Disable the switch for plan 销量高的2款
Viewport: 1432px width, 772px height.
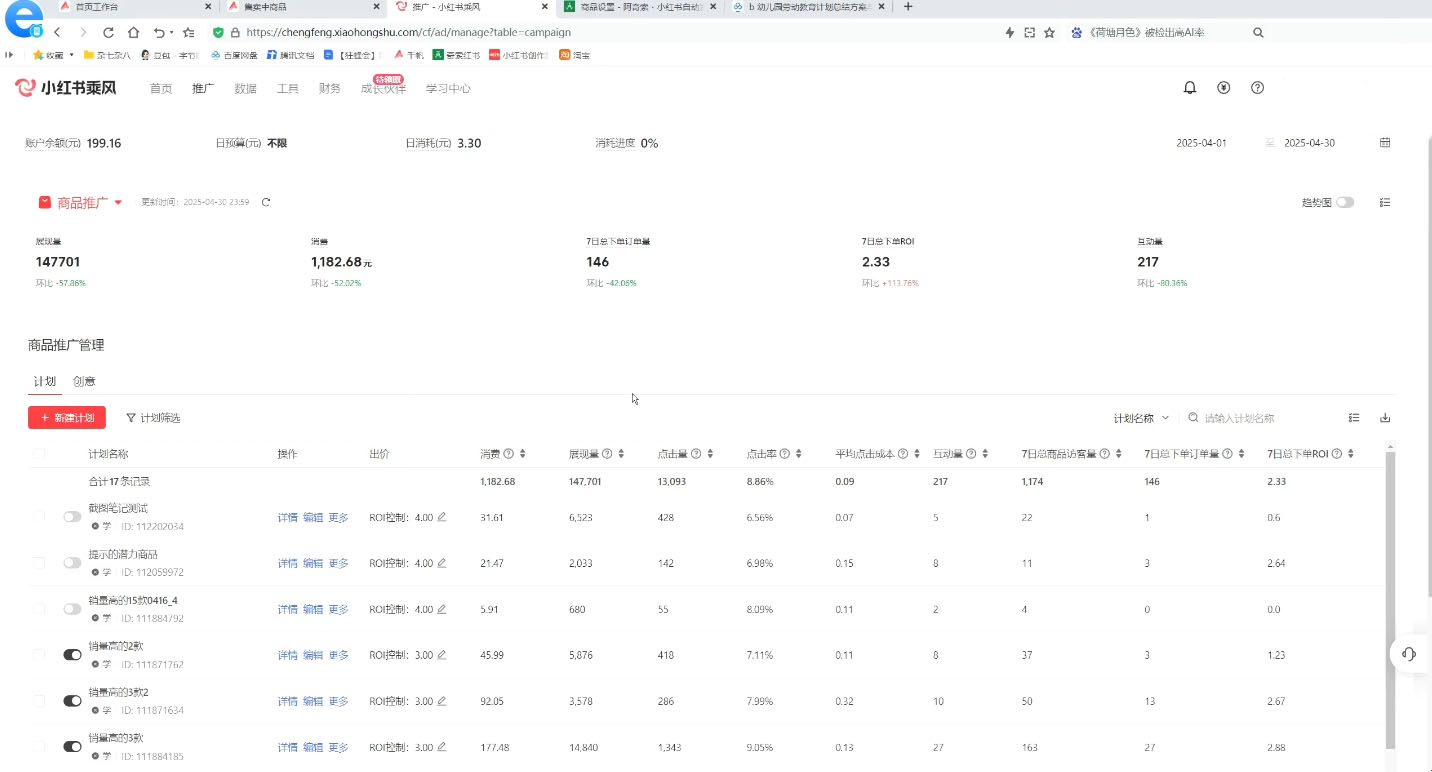click(x=71, y=655)
